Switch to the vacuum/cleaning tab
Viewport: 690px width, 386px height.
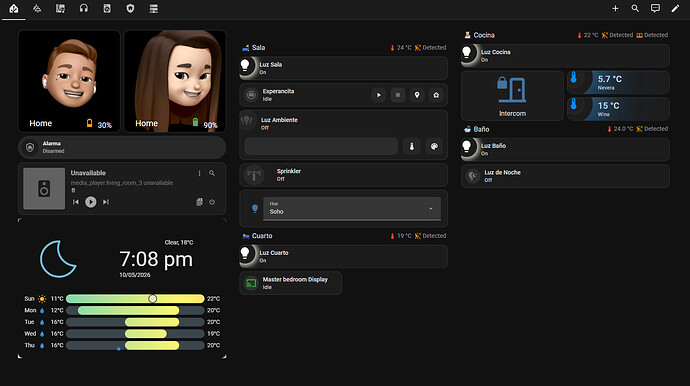coord(37,8)
